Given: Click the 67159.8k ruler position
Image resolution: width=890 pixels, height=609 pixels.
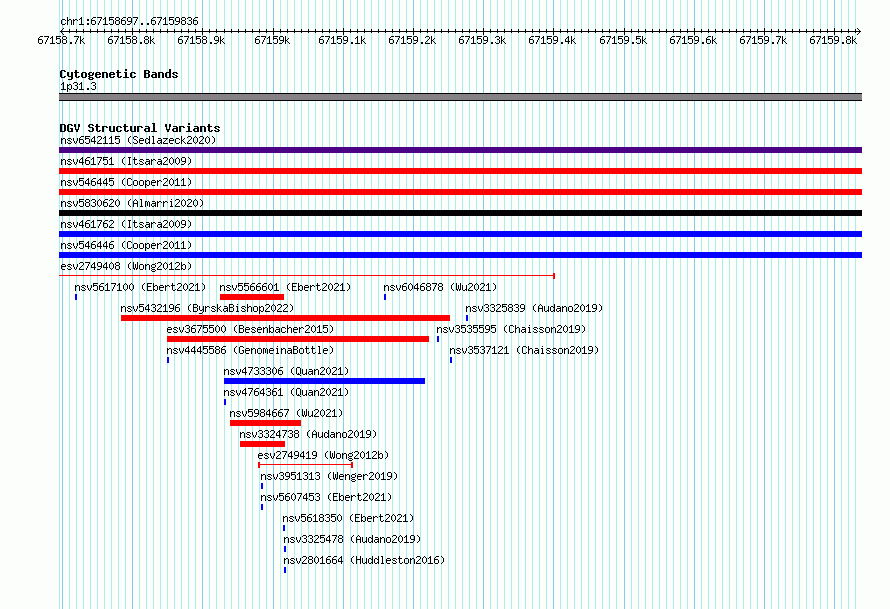Looking at the screenshot, I should [x=833, y=40].
